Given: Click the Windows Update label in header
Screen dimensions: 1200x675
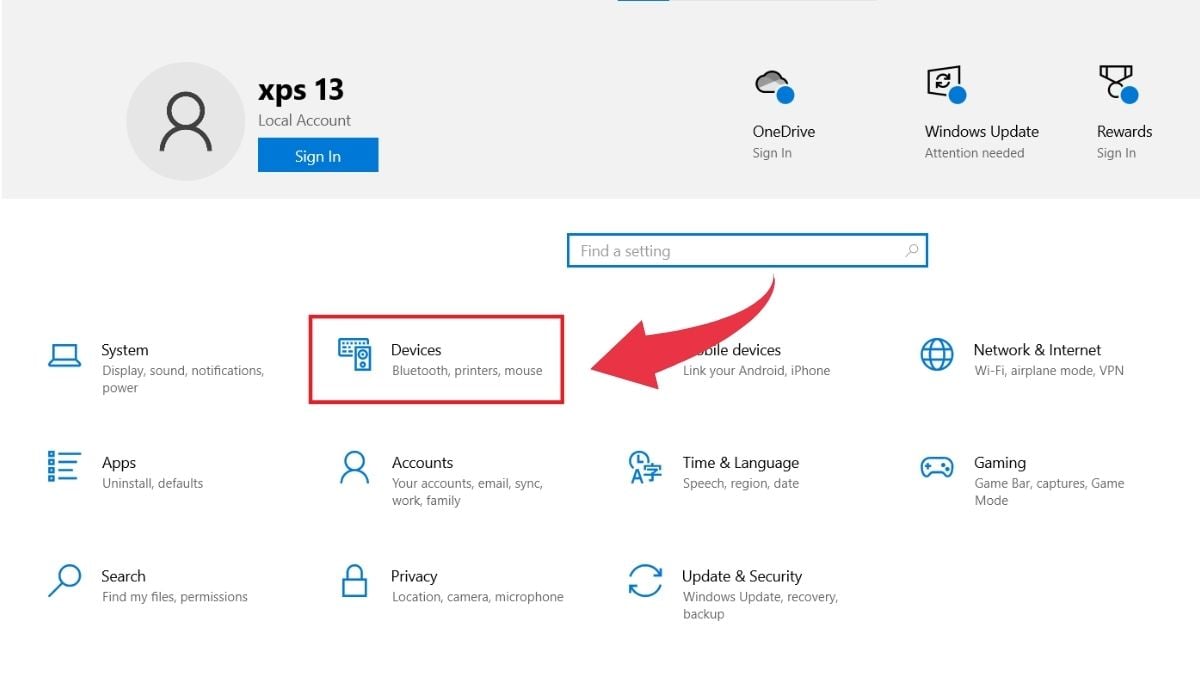Looking at the screenshot, I should (982, 132).
